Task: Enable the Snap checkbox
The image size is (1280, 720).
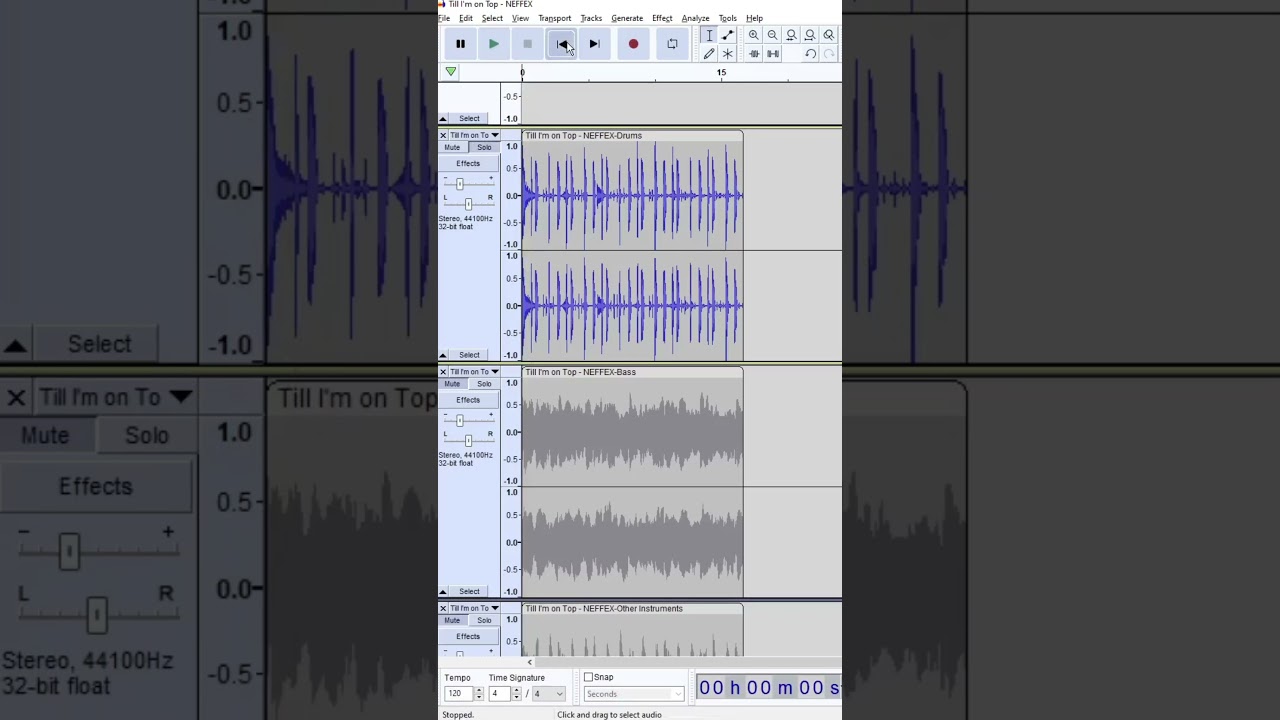Action: (589, 677)
